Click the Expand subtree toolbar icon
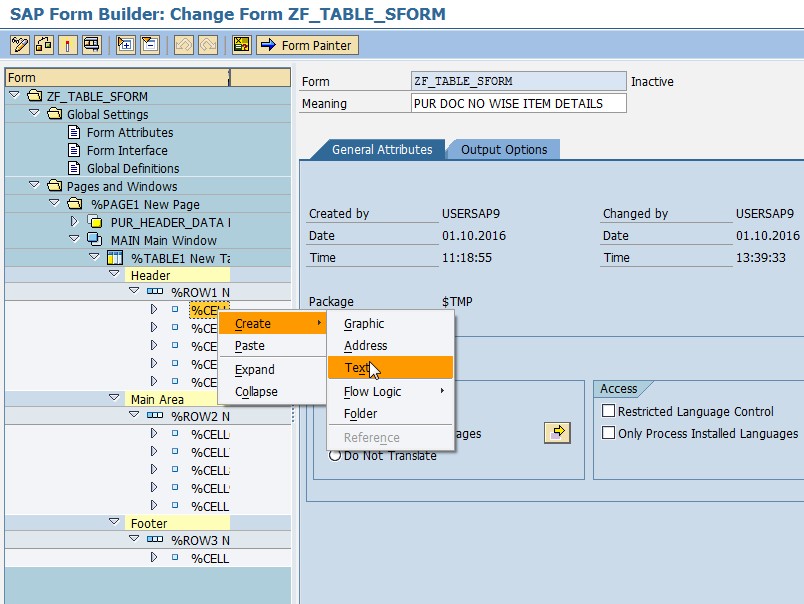The image size is (804, 604). (126, 45)
